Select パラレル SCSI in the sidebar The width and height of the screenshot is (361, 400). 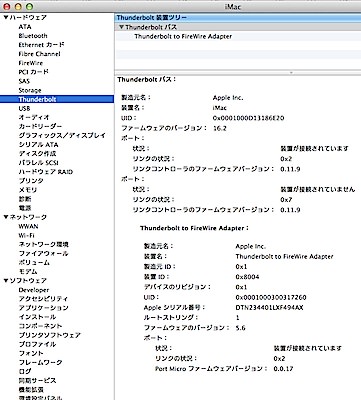click(38, 163)
